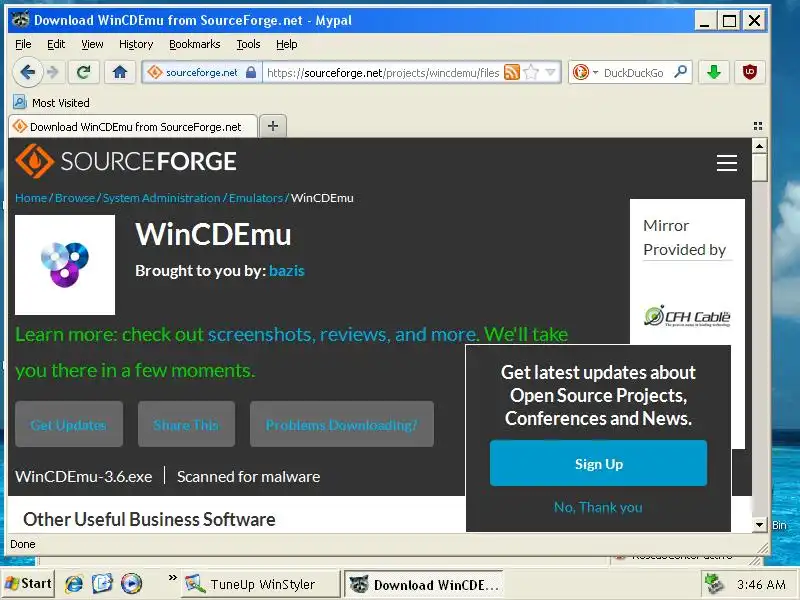Open the Tools menu
This screenshot has width=800, height=600.
pos(248,44)
